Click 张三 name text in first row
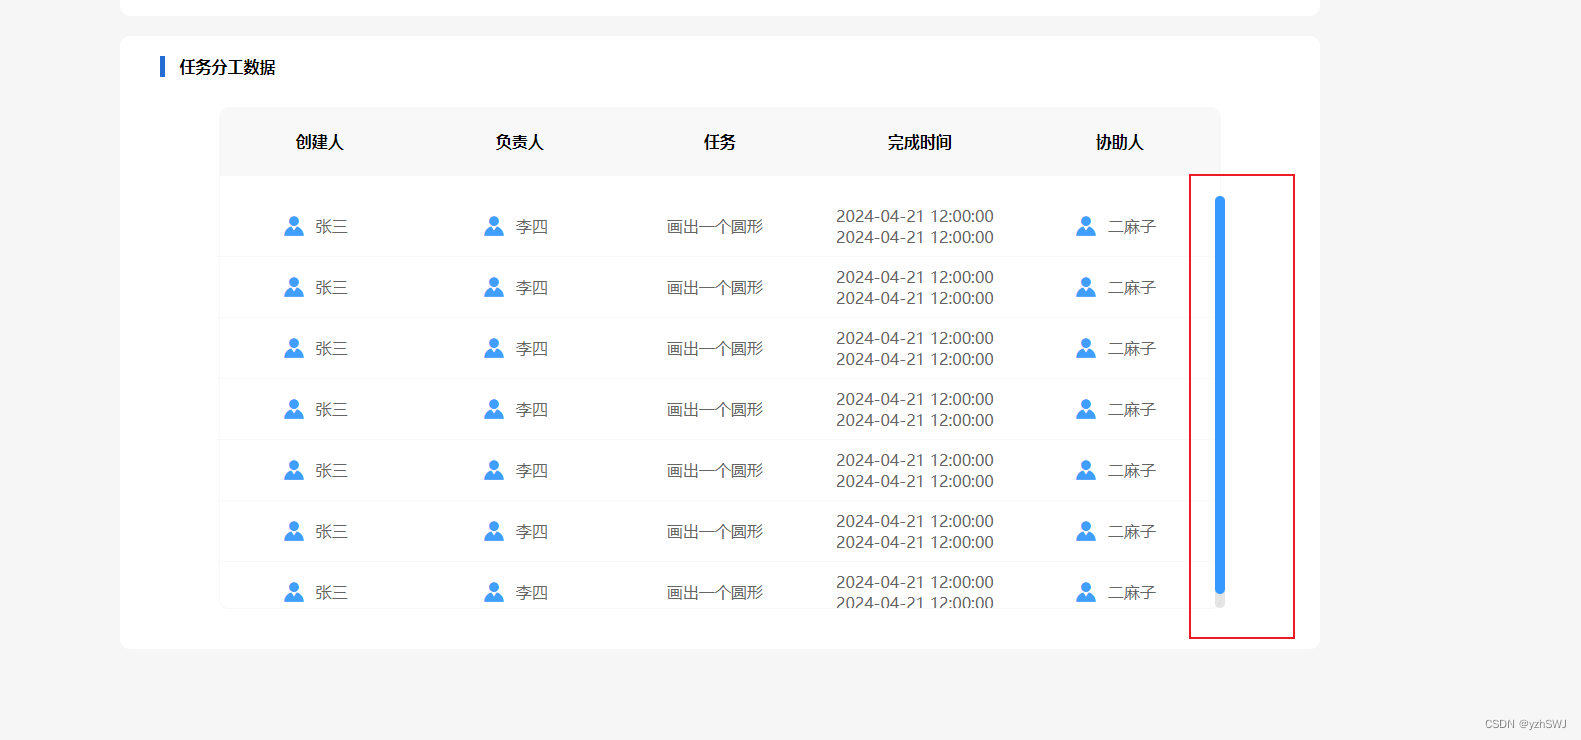1581x740 pixels. [332, 227]
